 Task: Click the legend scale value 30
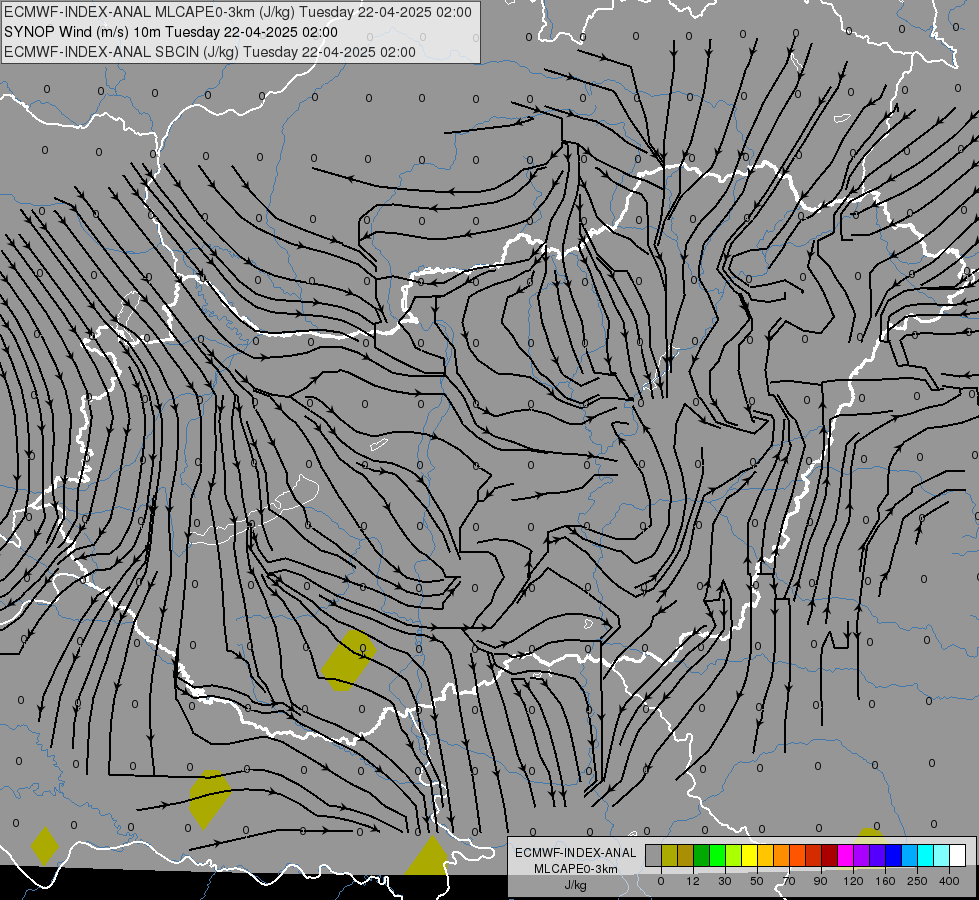pos(725,881)
